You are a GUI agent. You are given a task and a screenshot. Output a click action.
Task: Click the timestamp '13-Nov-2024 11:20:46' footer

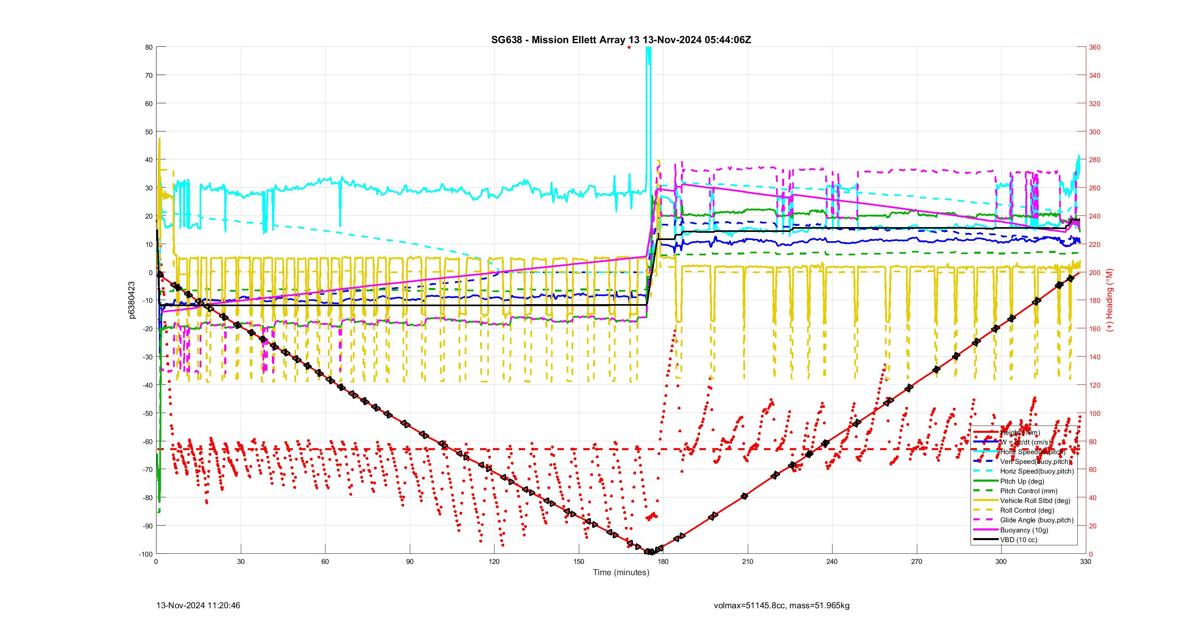coord(198,605)
